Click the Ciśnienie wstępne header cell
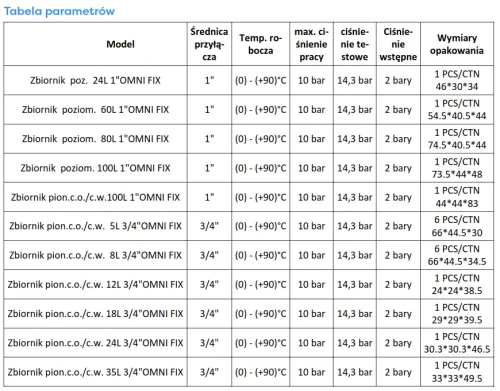The height and width of the screenshot is (391, 500). pyautogui.click(x=398, y=44)
